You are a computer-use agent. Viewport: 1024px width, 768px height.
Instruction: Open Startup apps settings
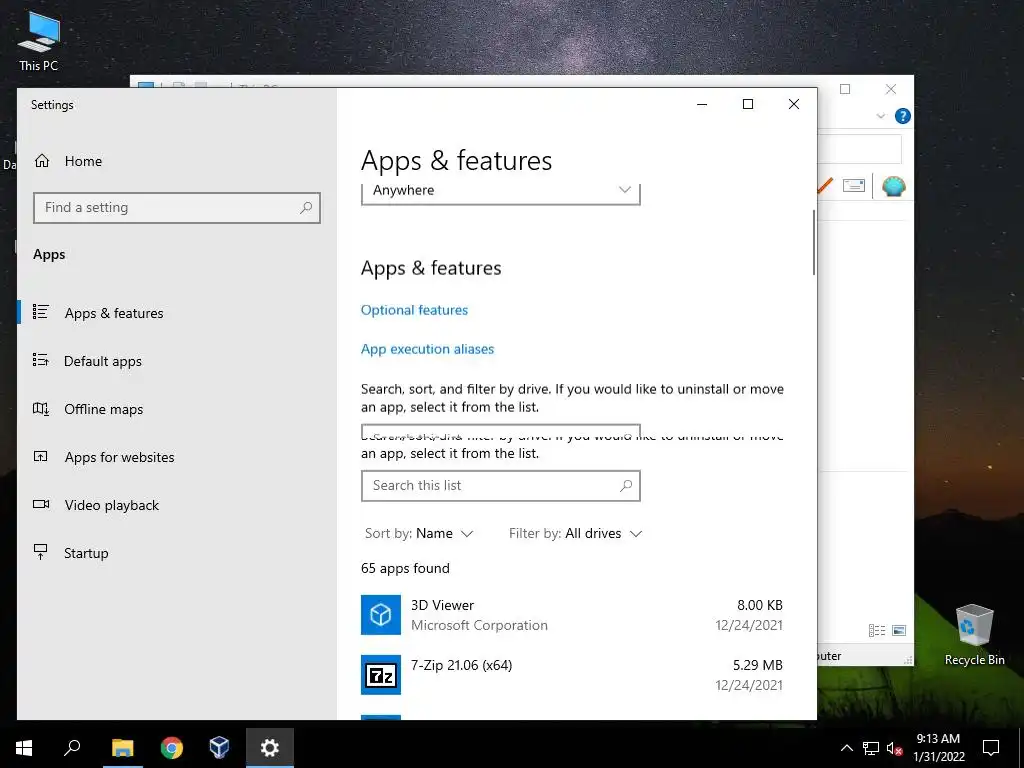click(x=86, y=553)
